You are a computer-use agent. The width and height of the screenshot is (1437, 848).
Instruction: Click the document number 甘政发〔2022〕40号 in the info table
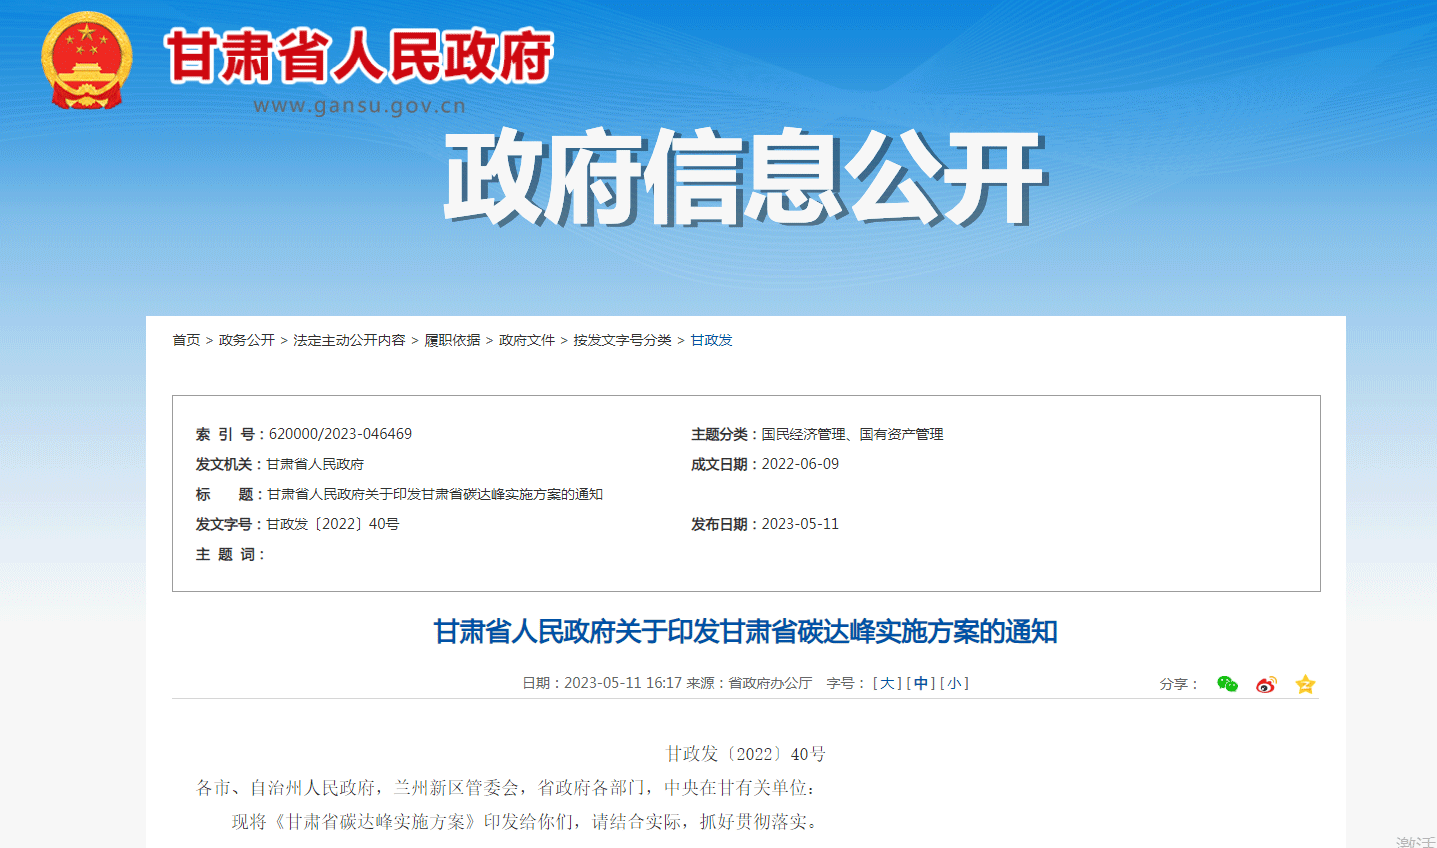(x=332, y=524)
